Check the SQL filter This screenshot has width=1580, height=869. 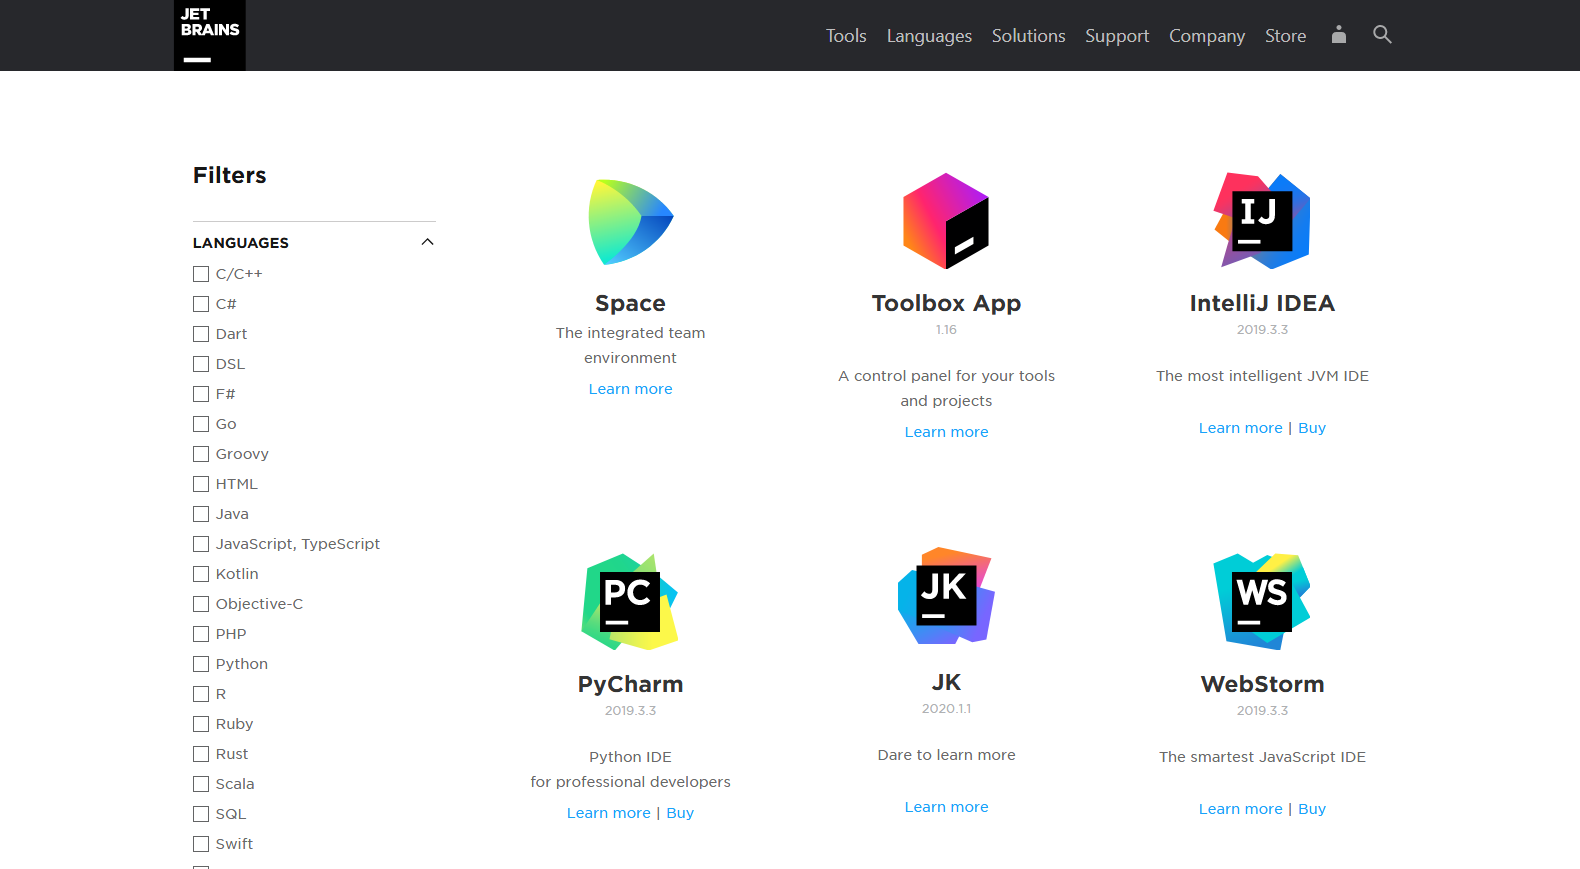201,814
